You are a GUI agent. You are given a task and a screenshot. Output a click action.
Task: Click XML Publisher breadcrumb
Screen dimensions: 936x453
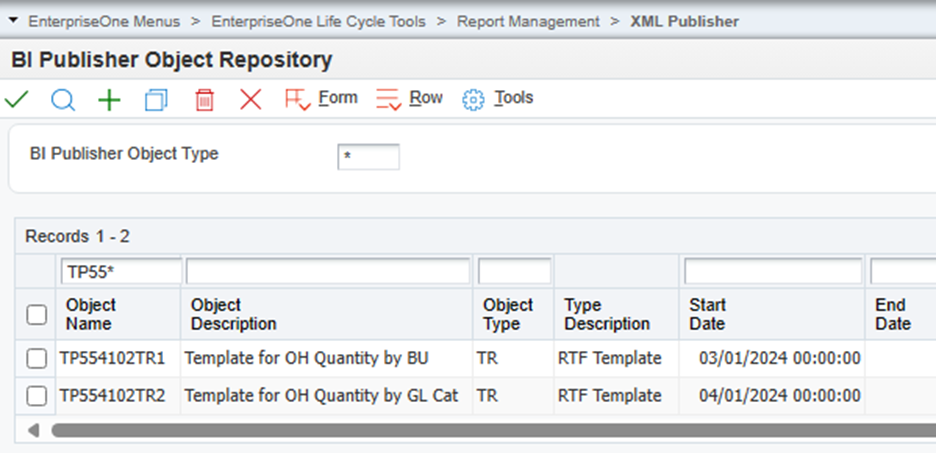[685, 22]
